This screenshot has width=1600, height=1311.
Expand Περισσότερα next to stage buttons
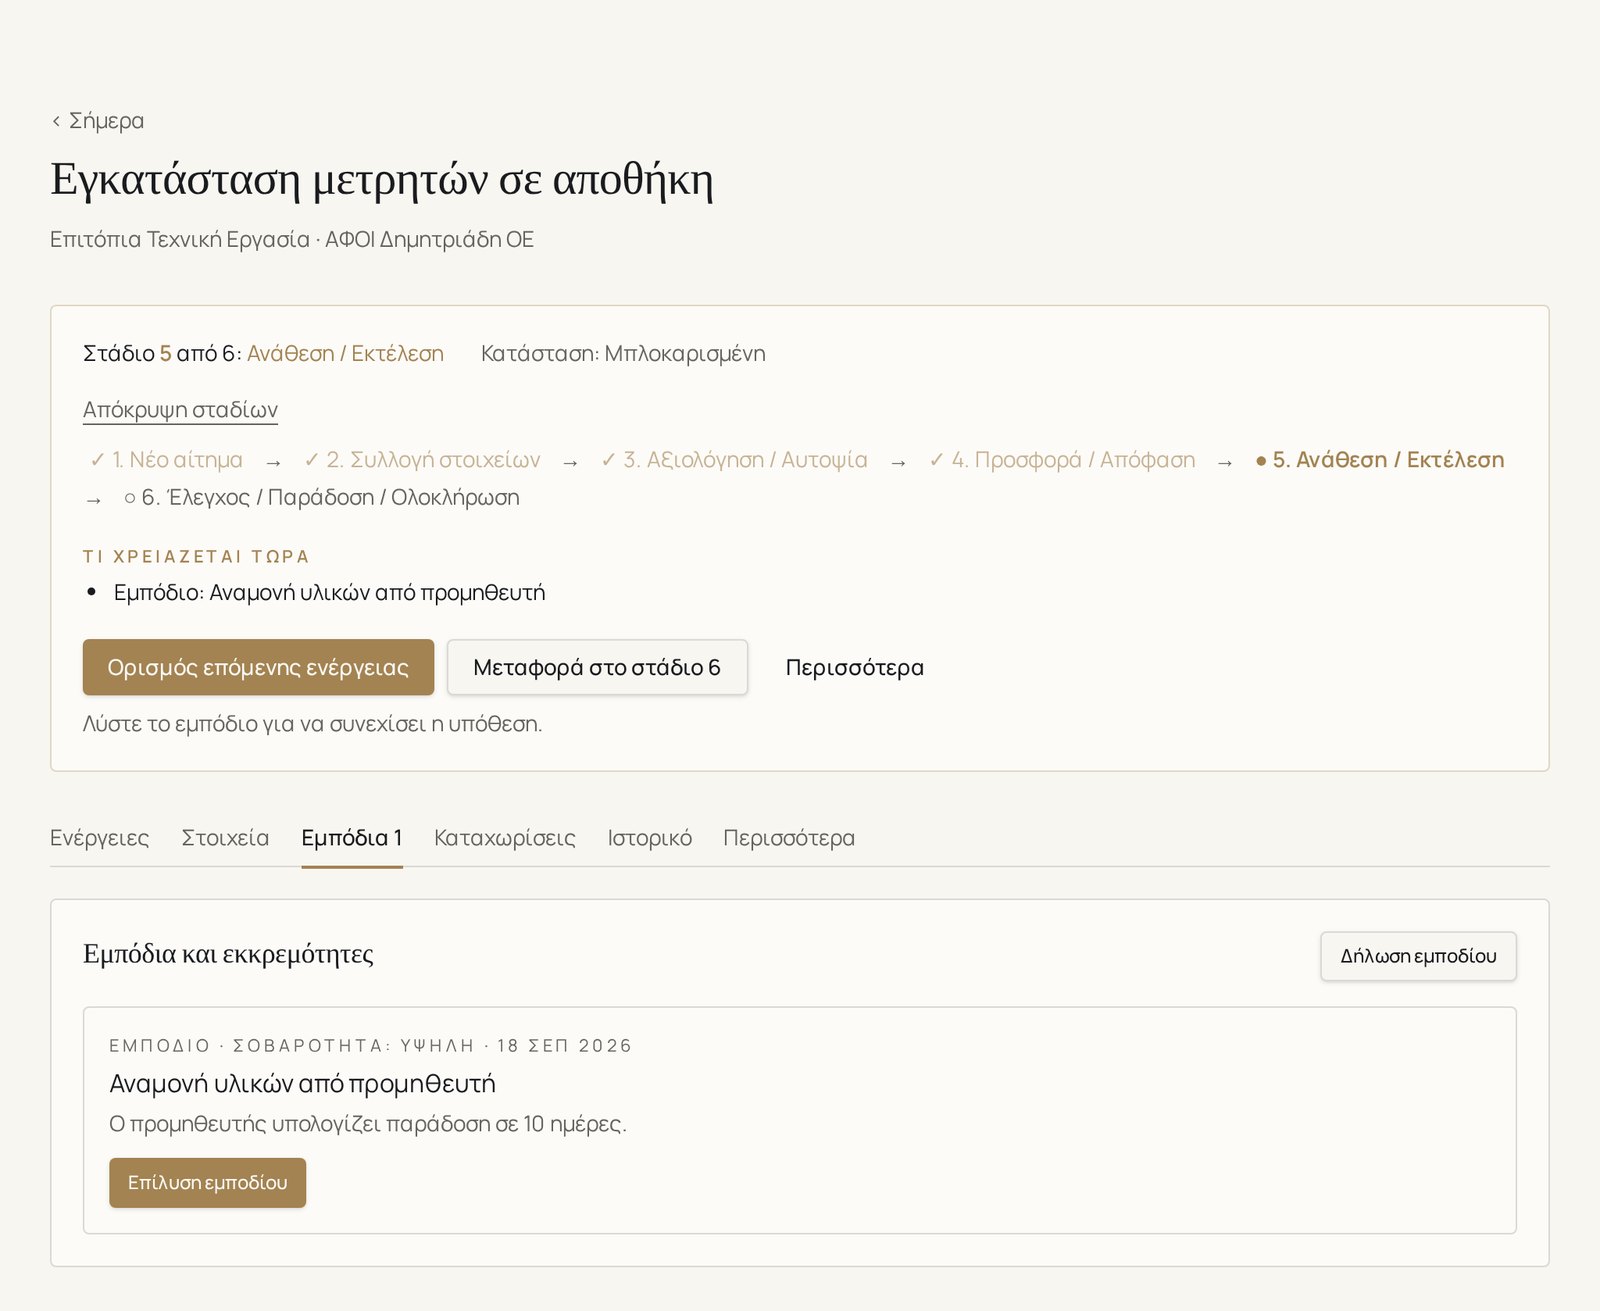pyautogui.click(x=854, y=667)
